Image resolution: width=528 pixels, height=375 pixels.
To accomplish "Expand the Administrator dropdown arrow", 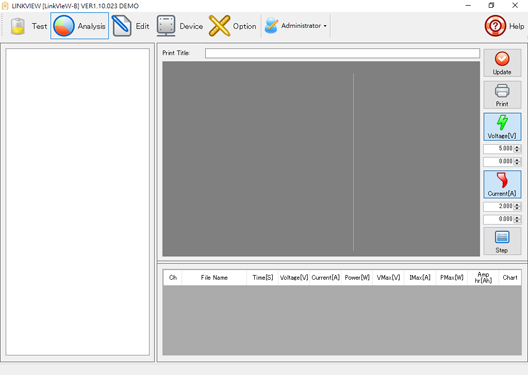I will [325, 26].
